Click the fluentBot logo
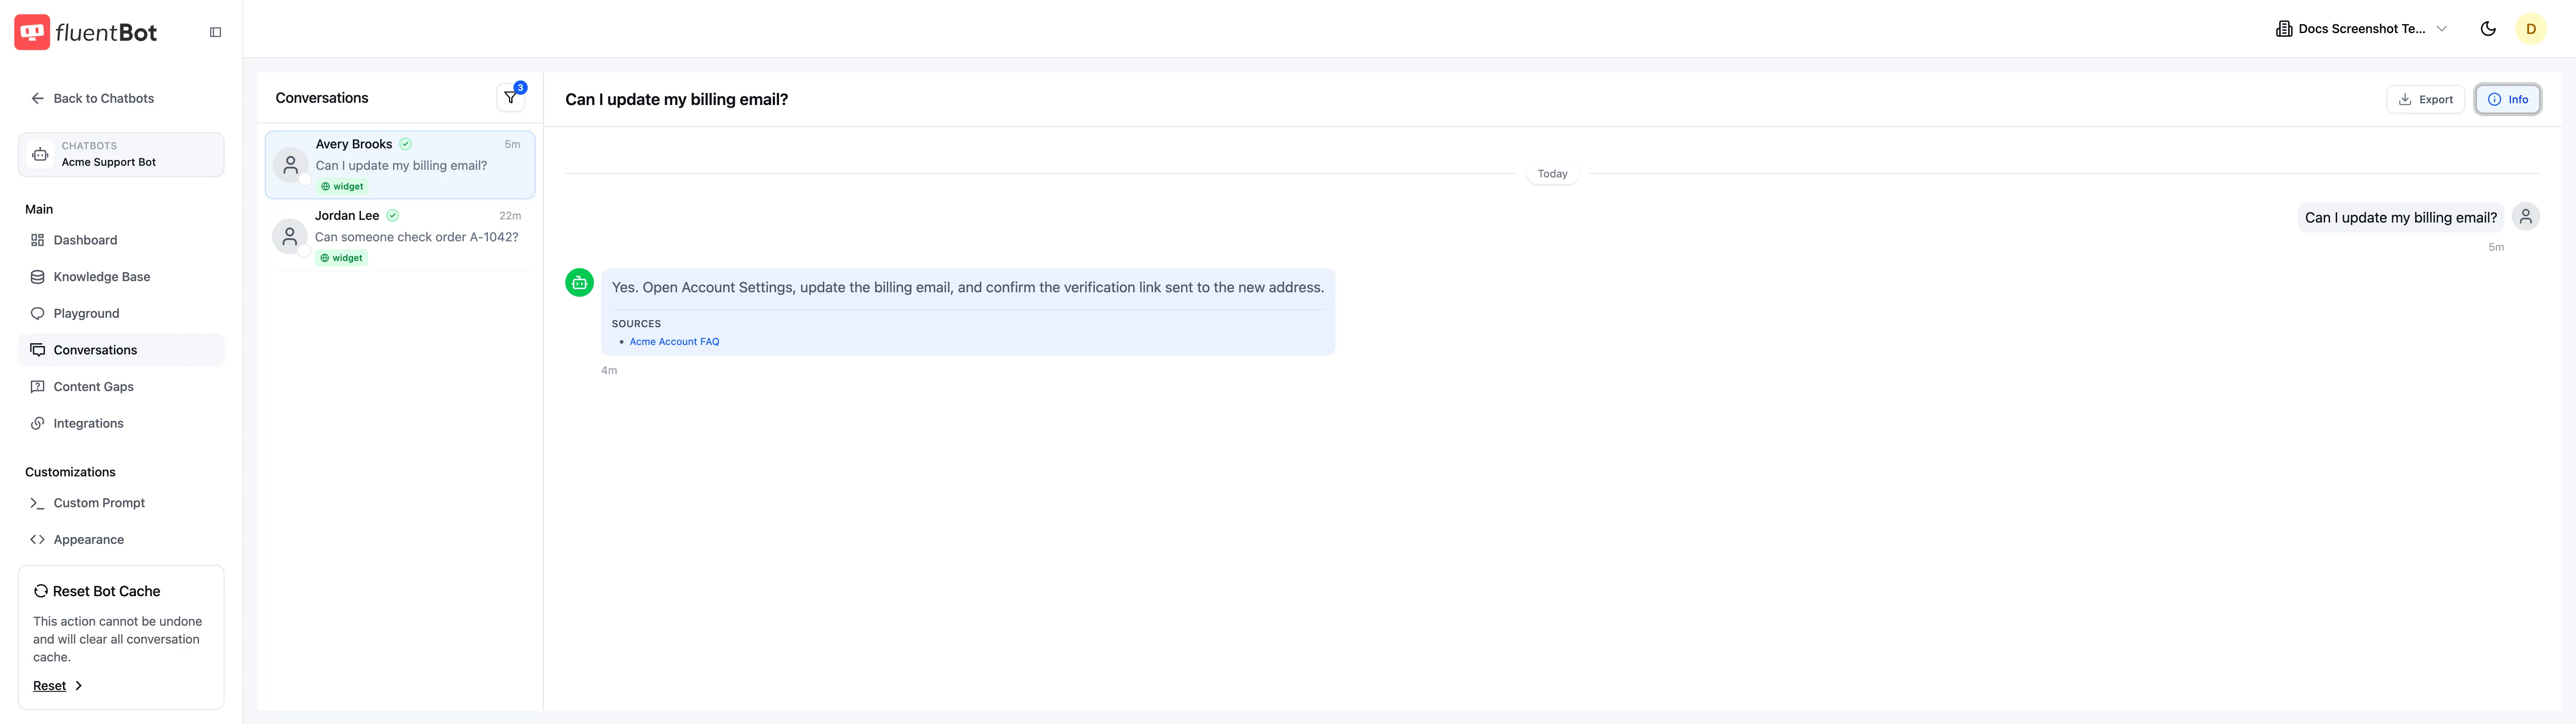The width and height of the screenshot is (2576, 724). point(86,32)
